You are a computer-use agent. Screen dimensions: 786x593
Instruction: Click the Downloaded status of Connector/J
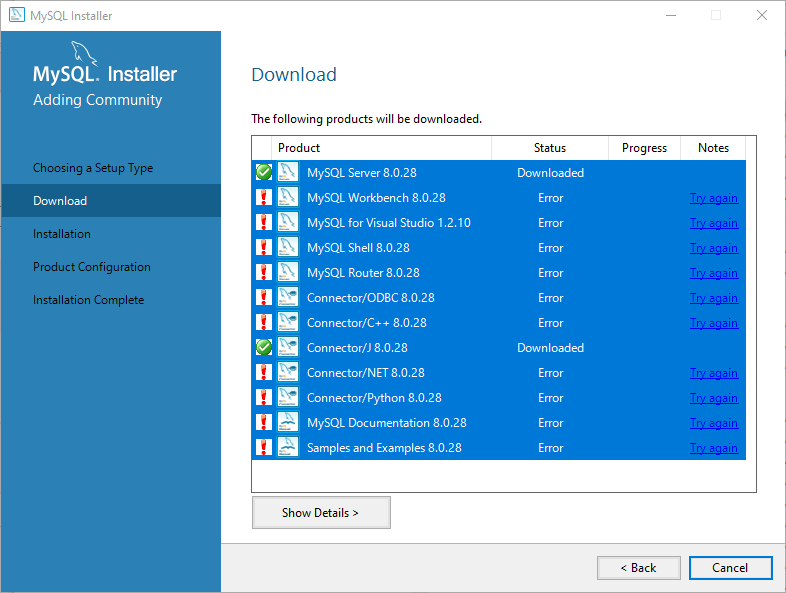coord(550,348)
